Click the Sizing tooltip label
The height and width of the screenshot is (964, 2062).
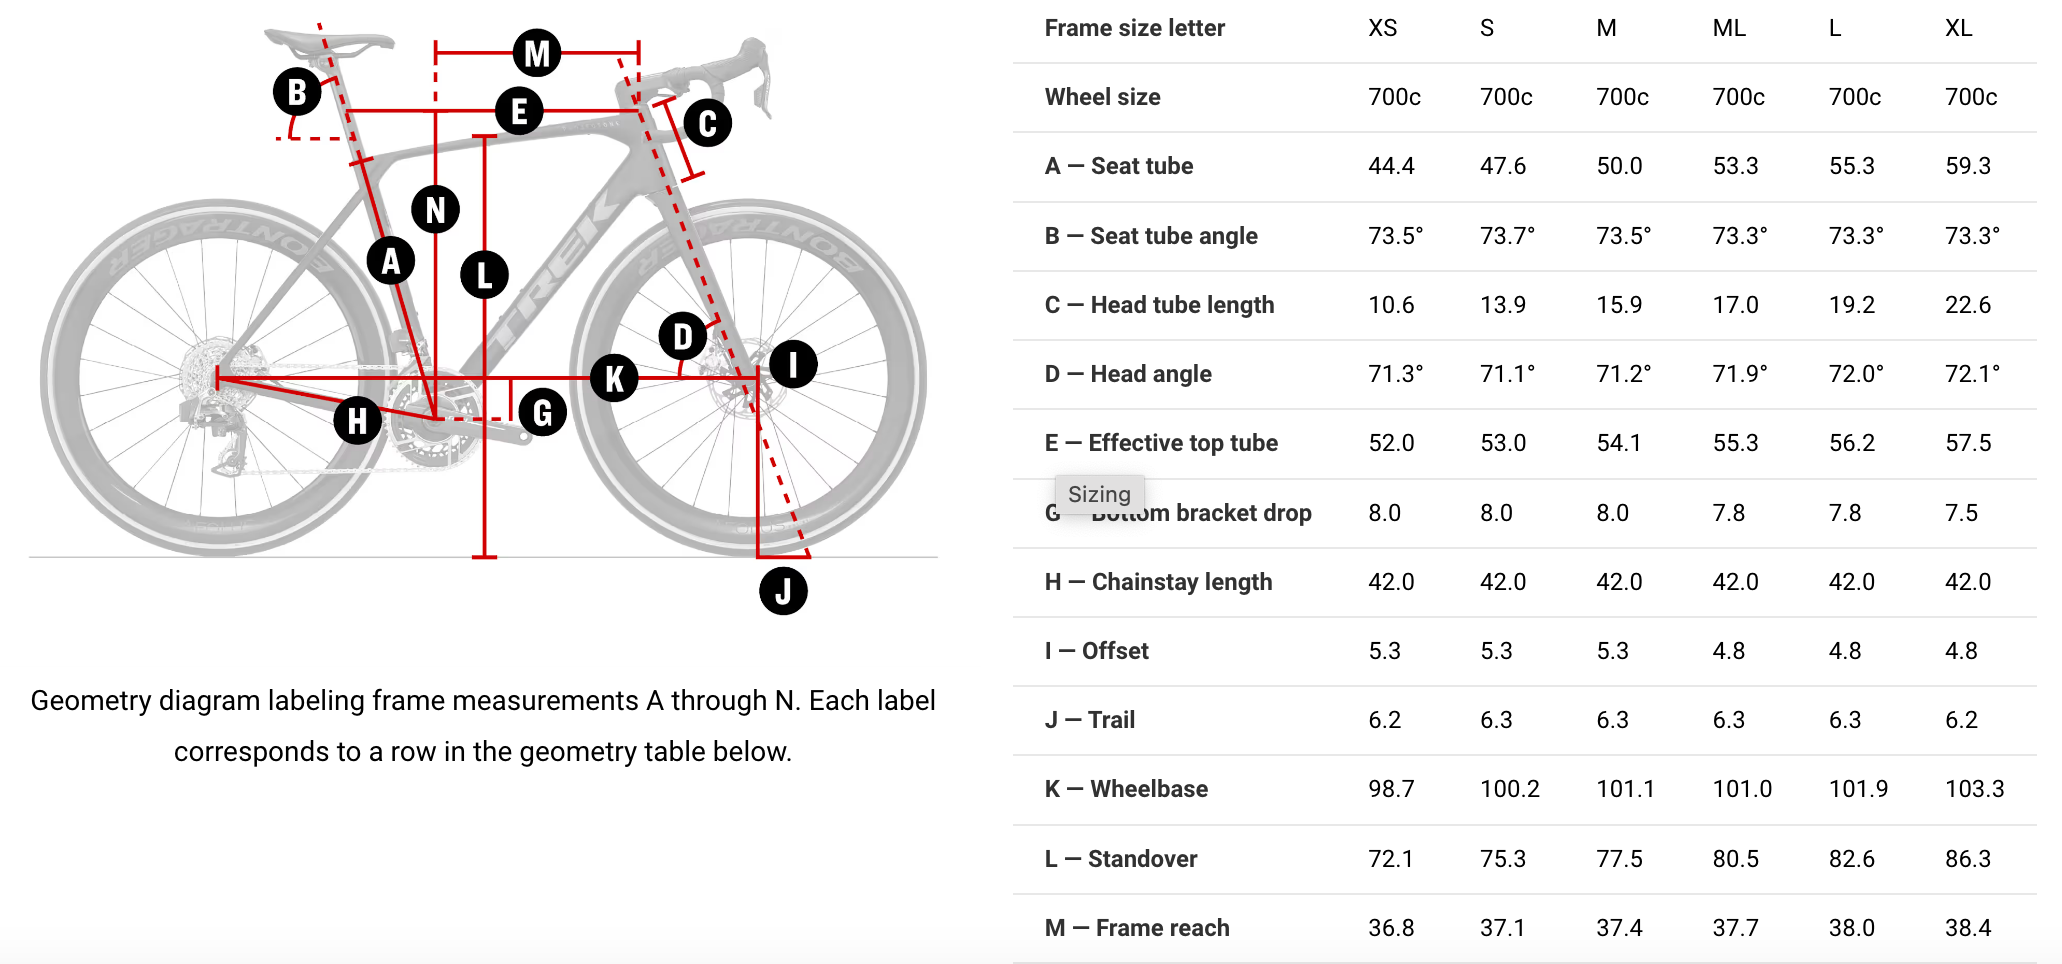pyautogui.click(x=1099, y=494)
